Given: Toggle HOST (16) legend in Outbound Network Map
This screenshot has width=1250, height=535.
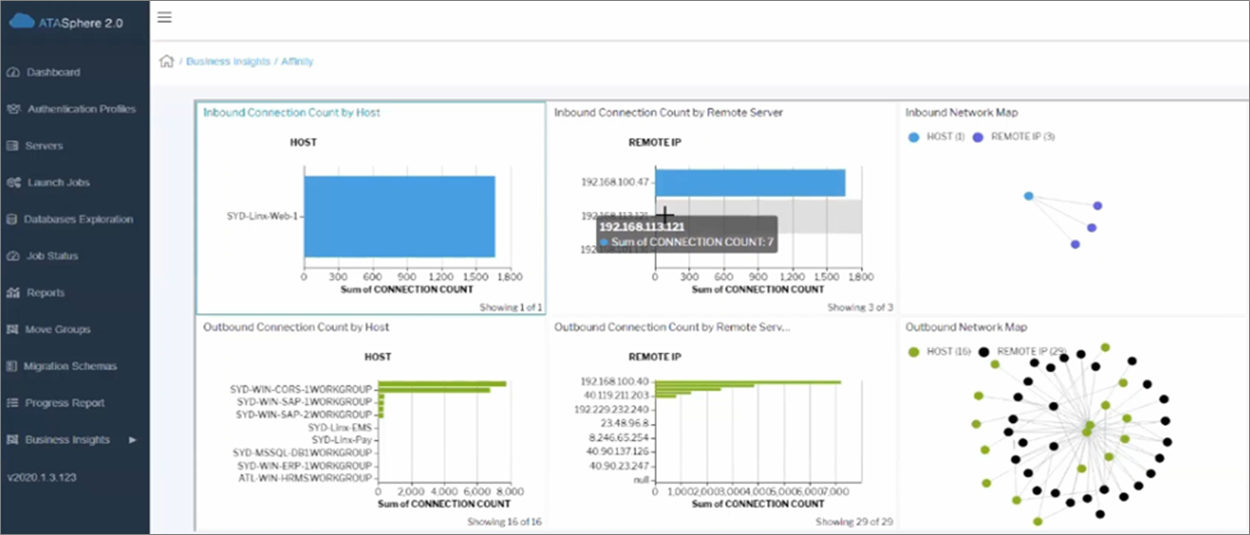Looking at the screenshot, I should click(939, 352).
